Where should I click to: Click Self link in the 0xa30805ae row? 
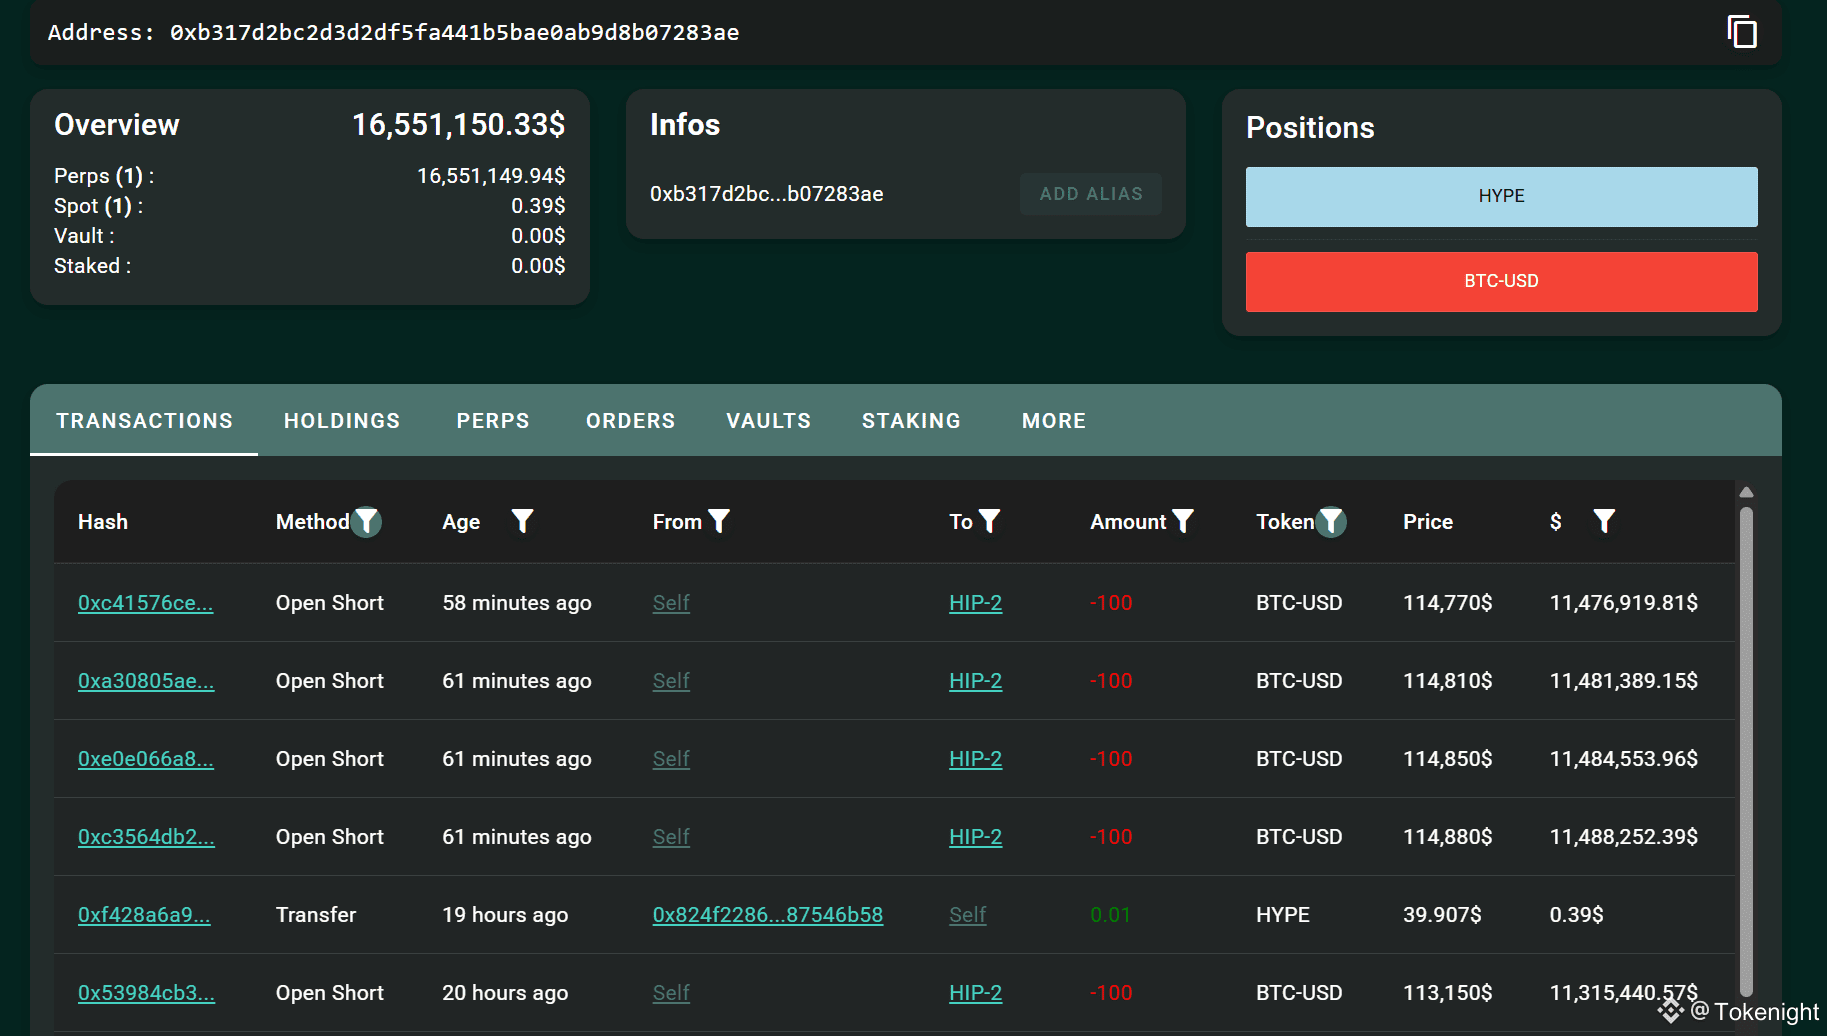671,681
